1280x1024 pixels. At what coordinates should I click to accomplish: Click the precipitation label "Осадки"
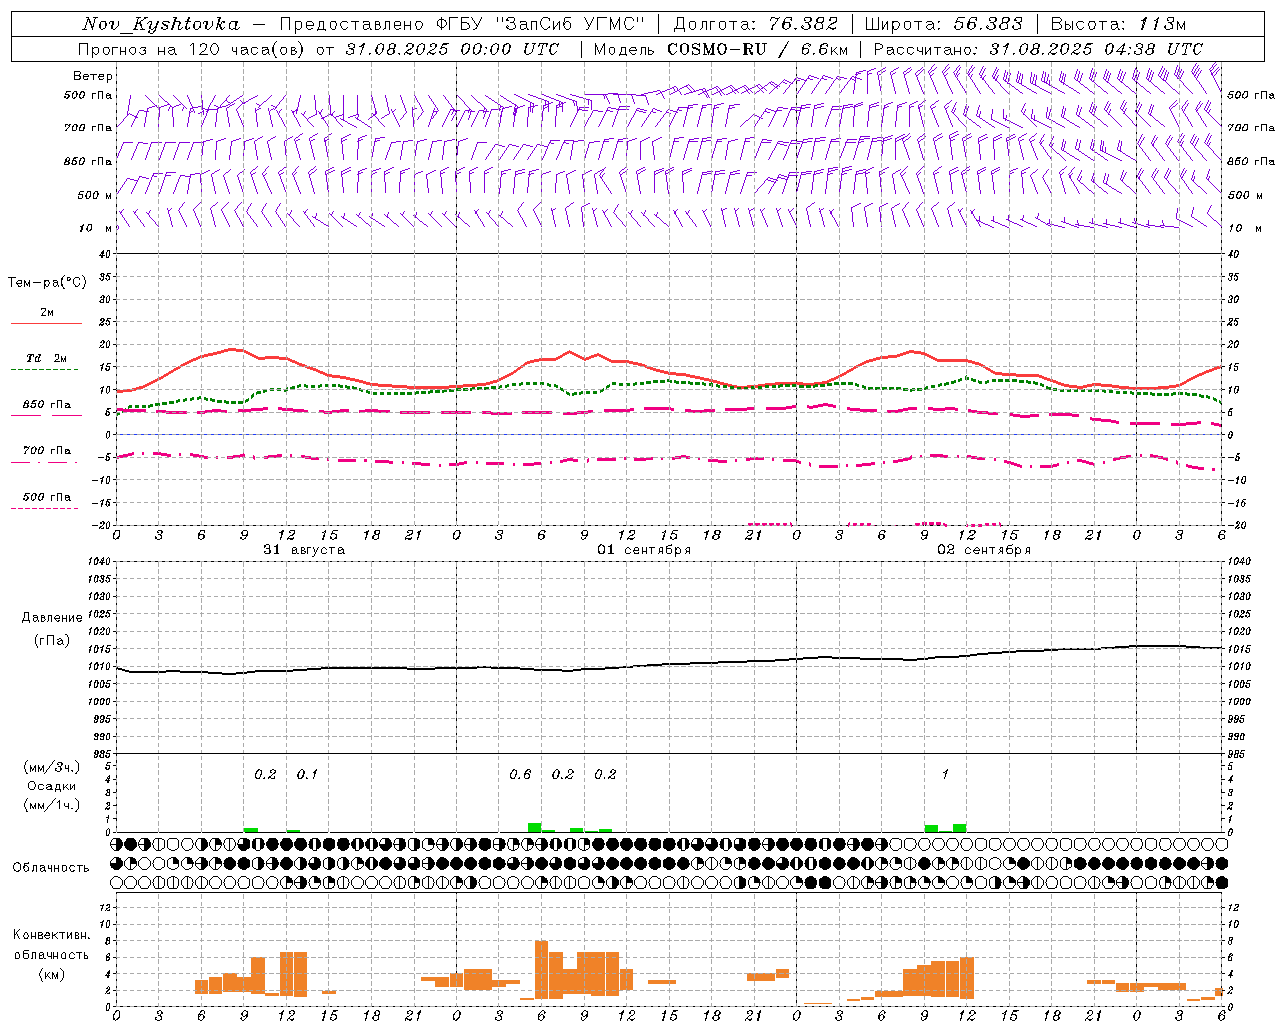pos(52,786)
